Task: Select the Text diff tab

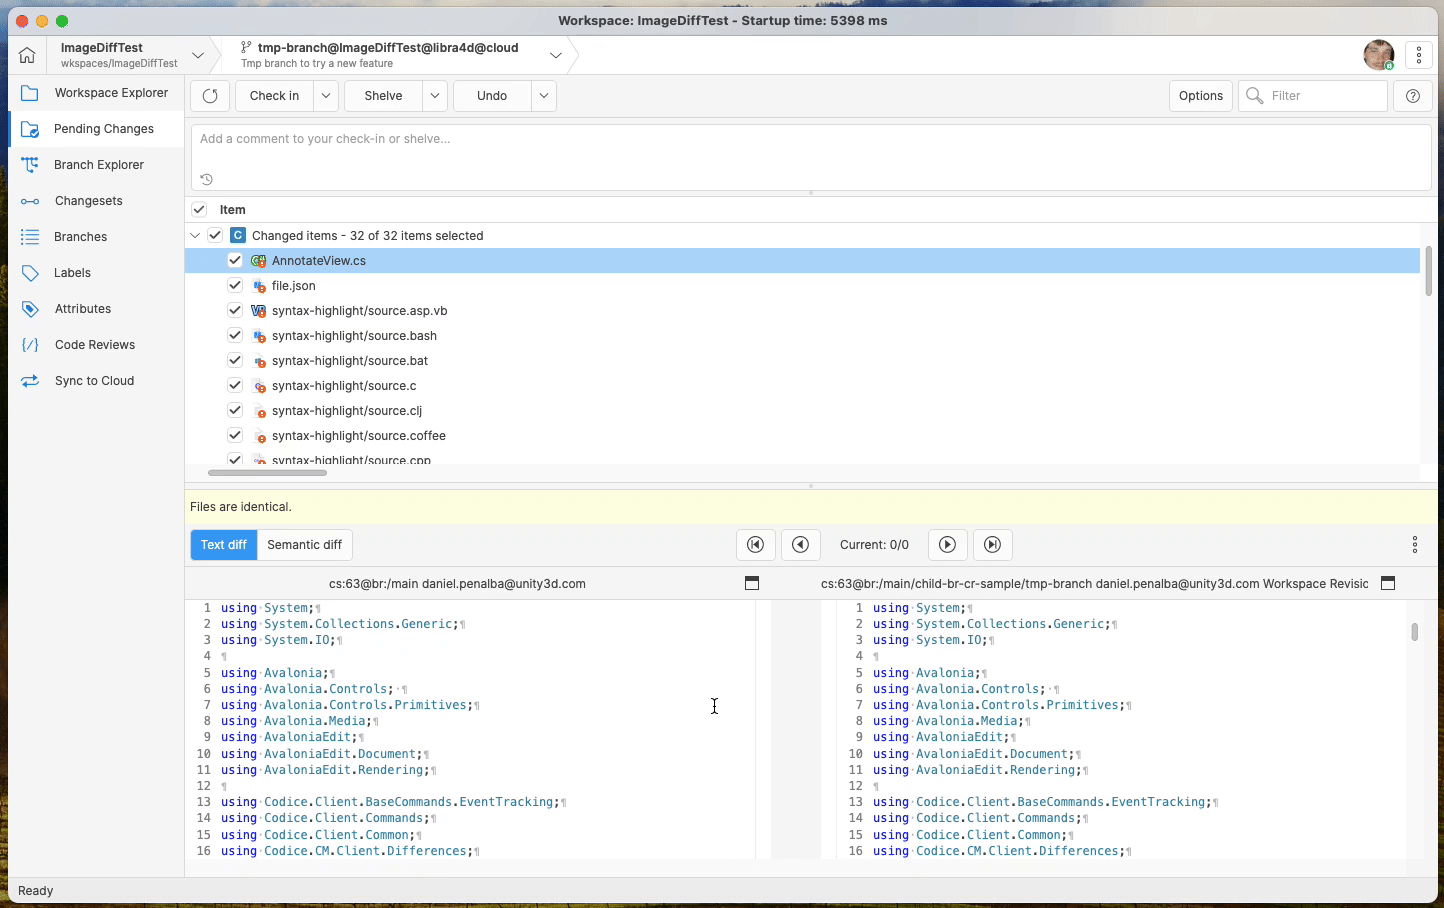Action: [222, 545]
